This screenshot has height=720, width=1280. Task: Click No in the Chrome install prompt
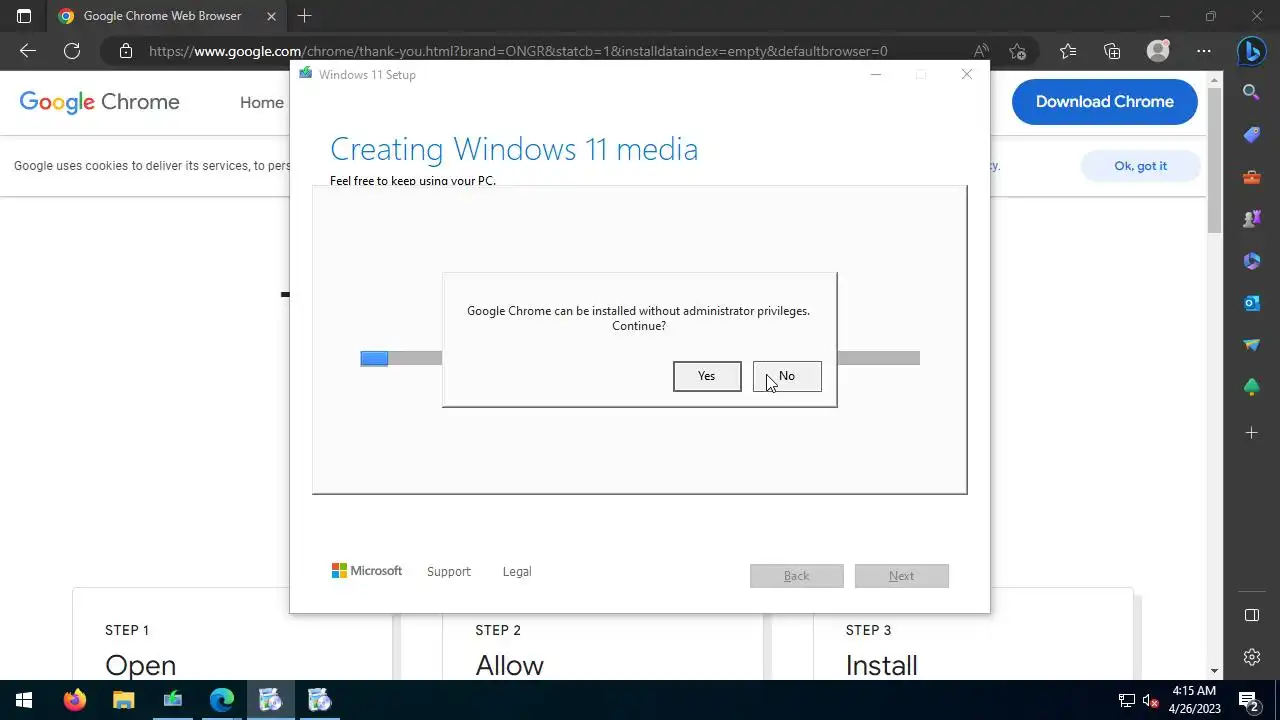pos(787,376)
